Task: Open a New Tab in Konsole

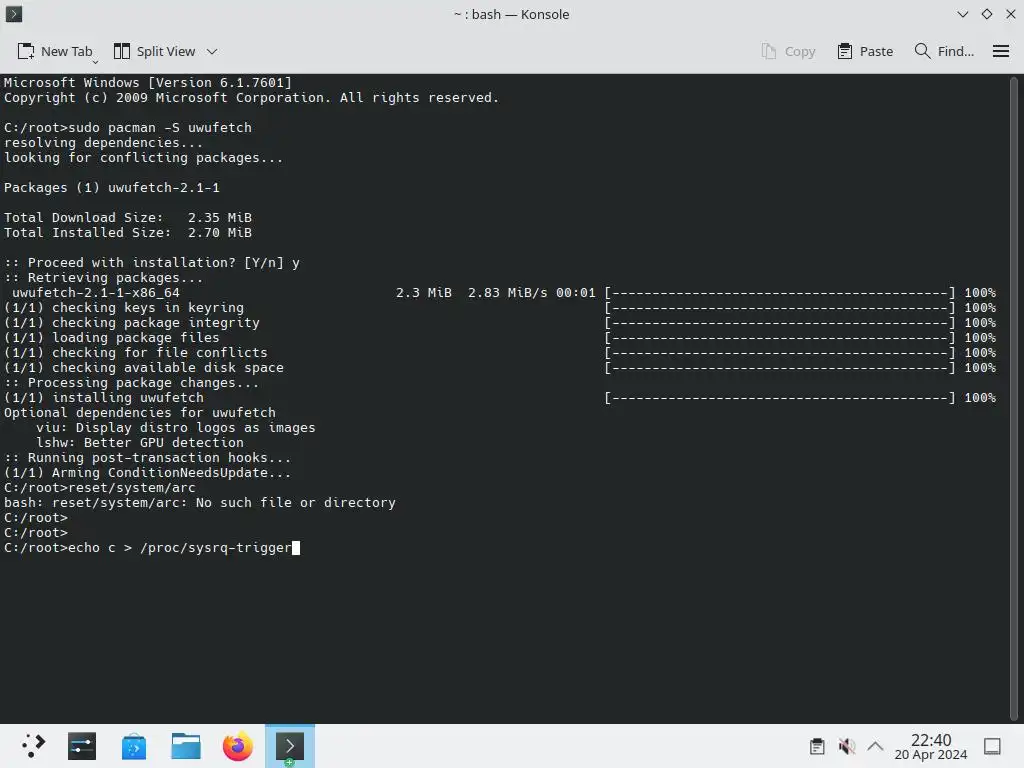Action: [55, 52]
